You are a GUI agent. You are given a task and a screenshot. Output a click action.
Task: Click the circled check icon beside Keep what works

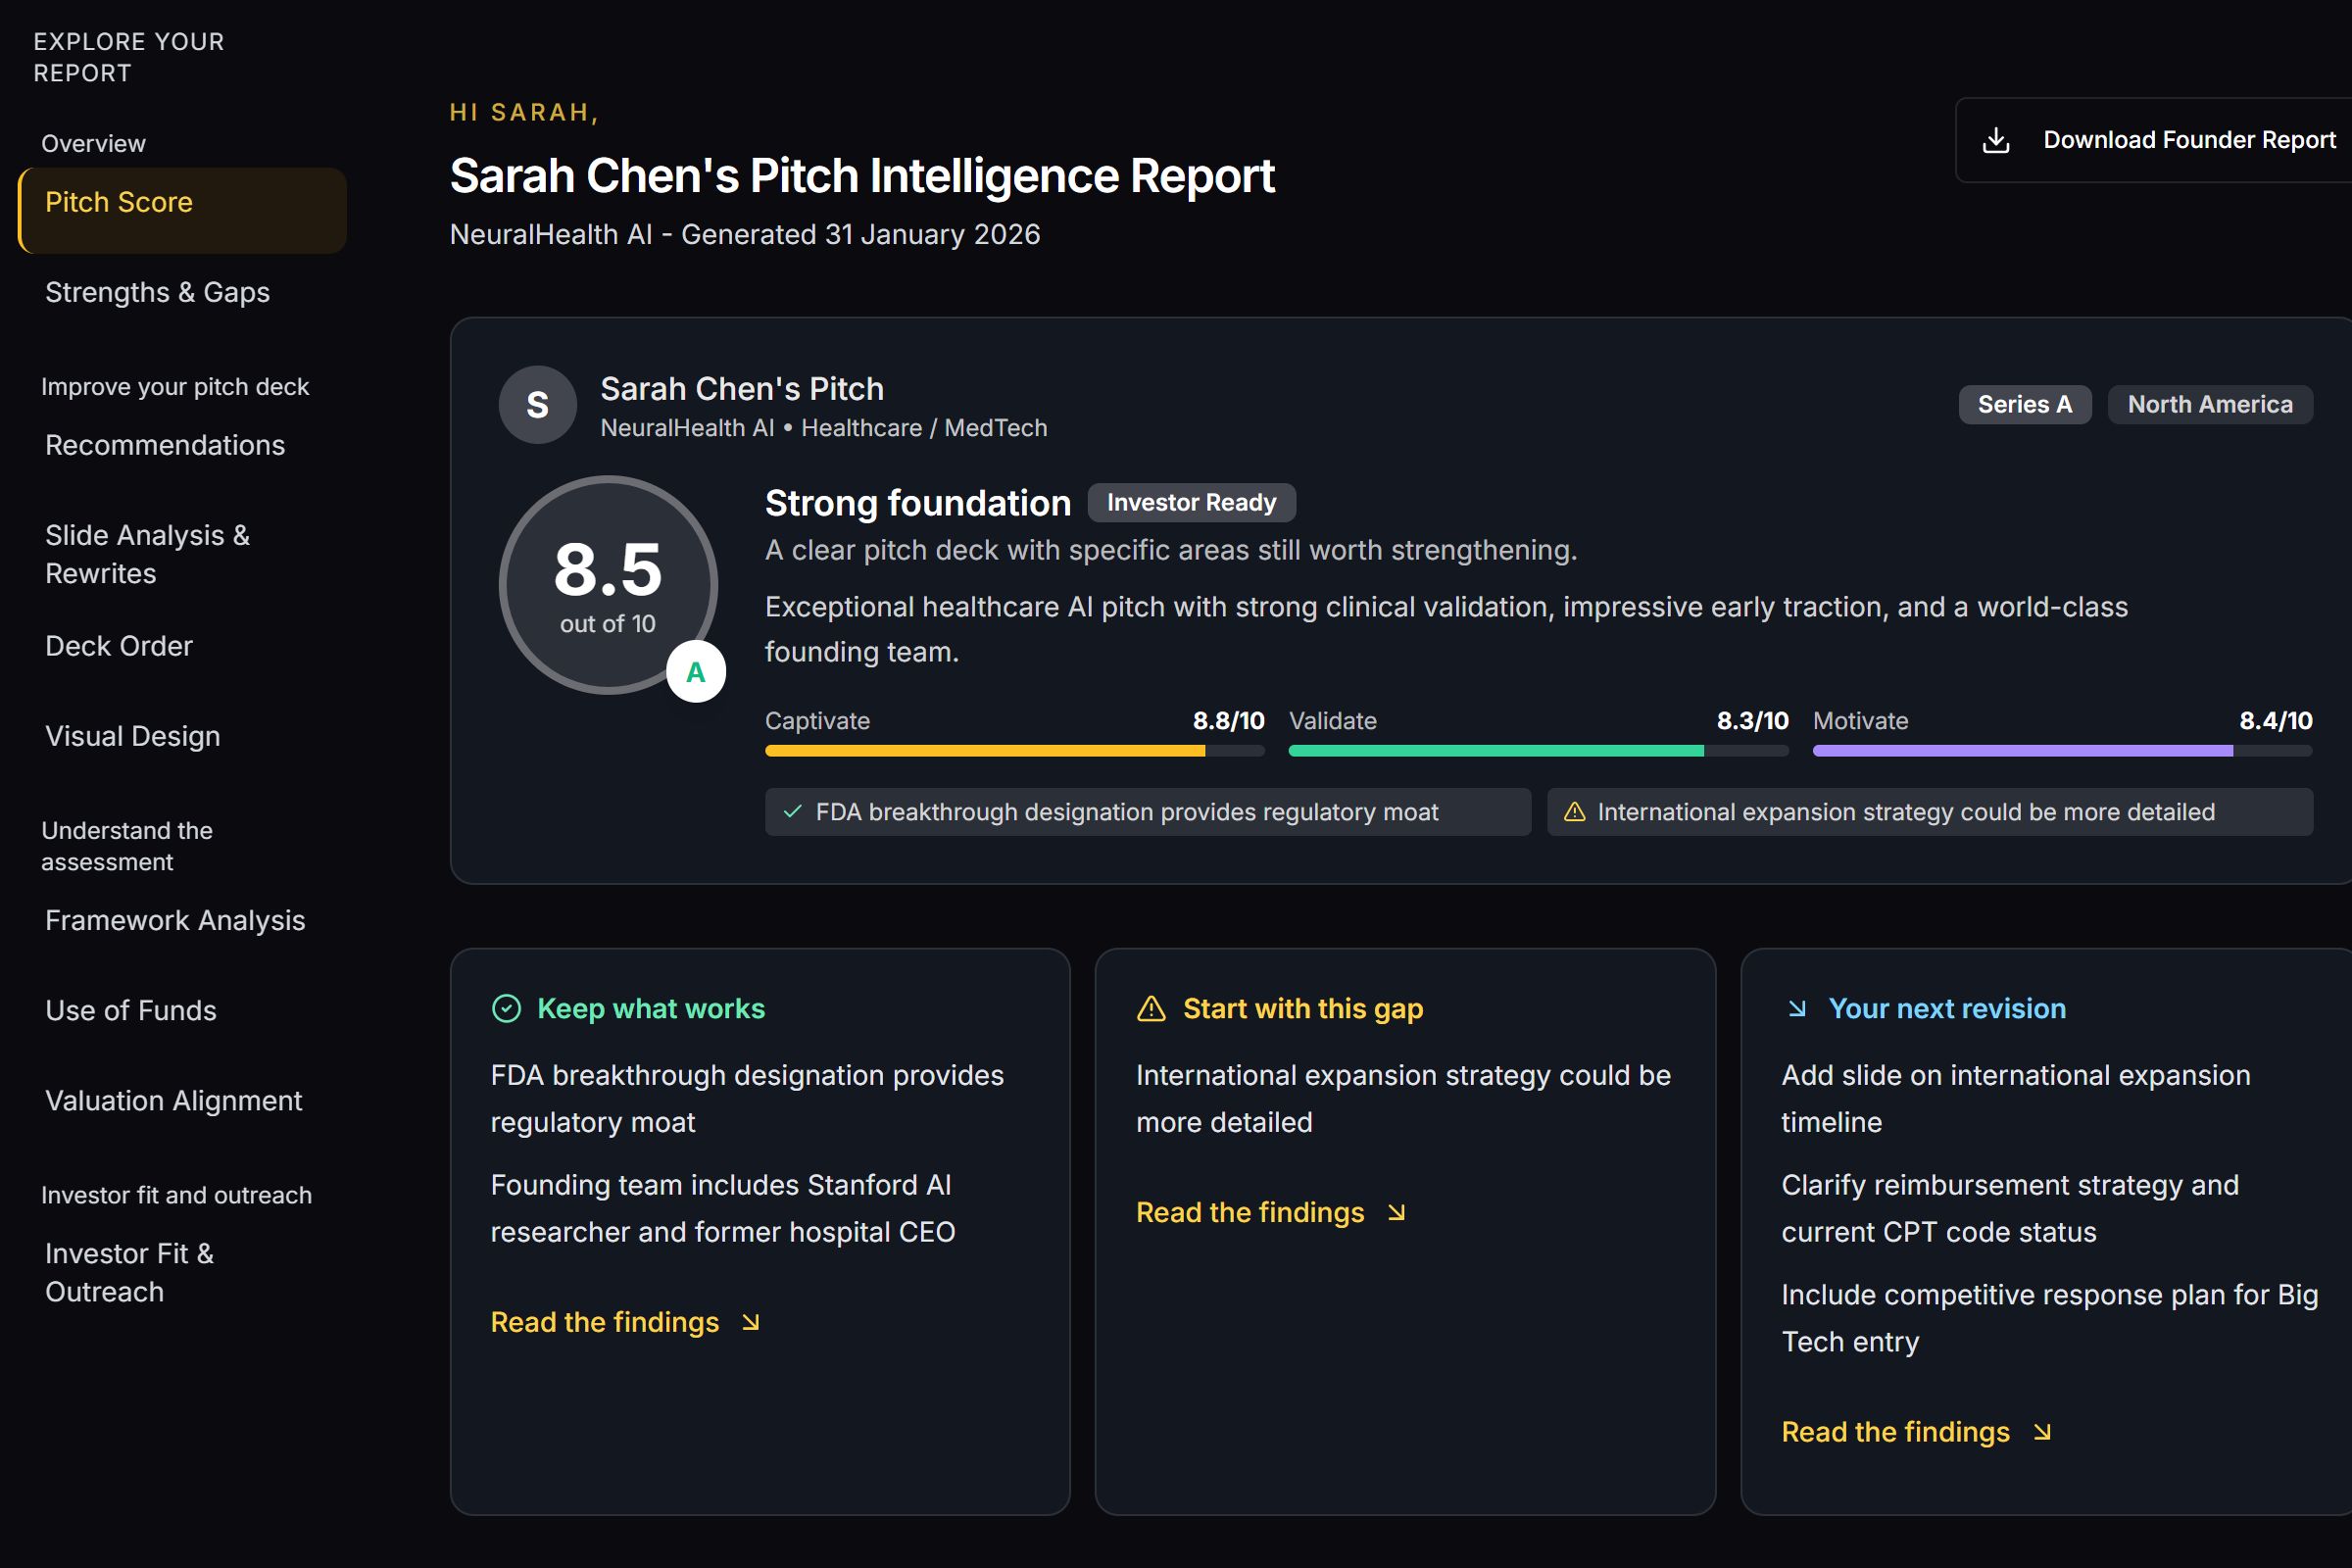click(x=507, y=1008)
